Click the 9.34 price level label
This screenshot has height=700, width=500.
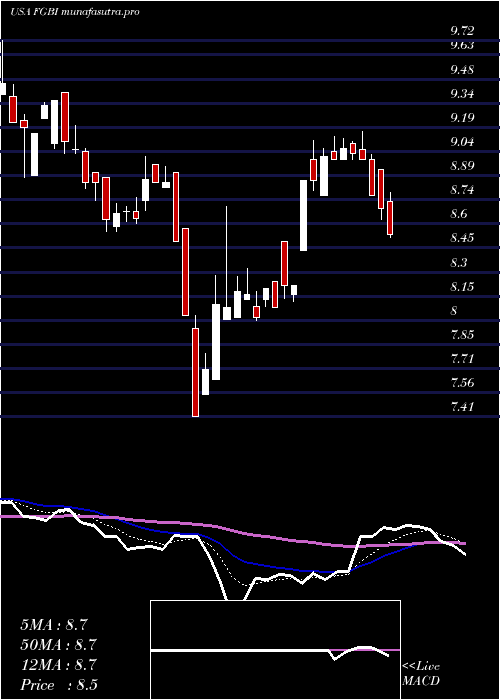[x=462, y=94]
